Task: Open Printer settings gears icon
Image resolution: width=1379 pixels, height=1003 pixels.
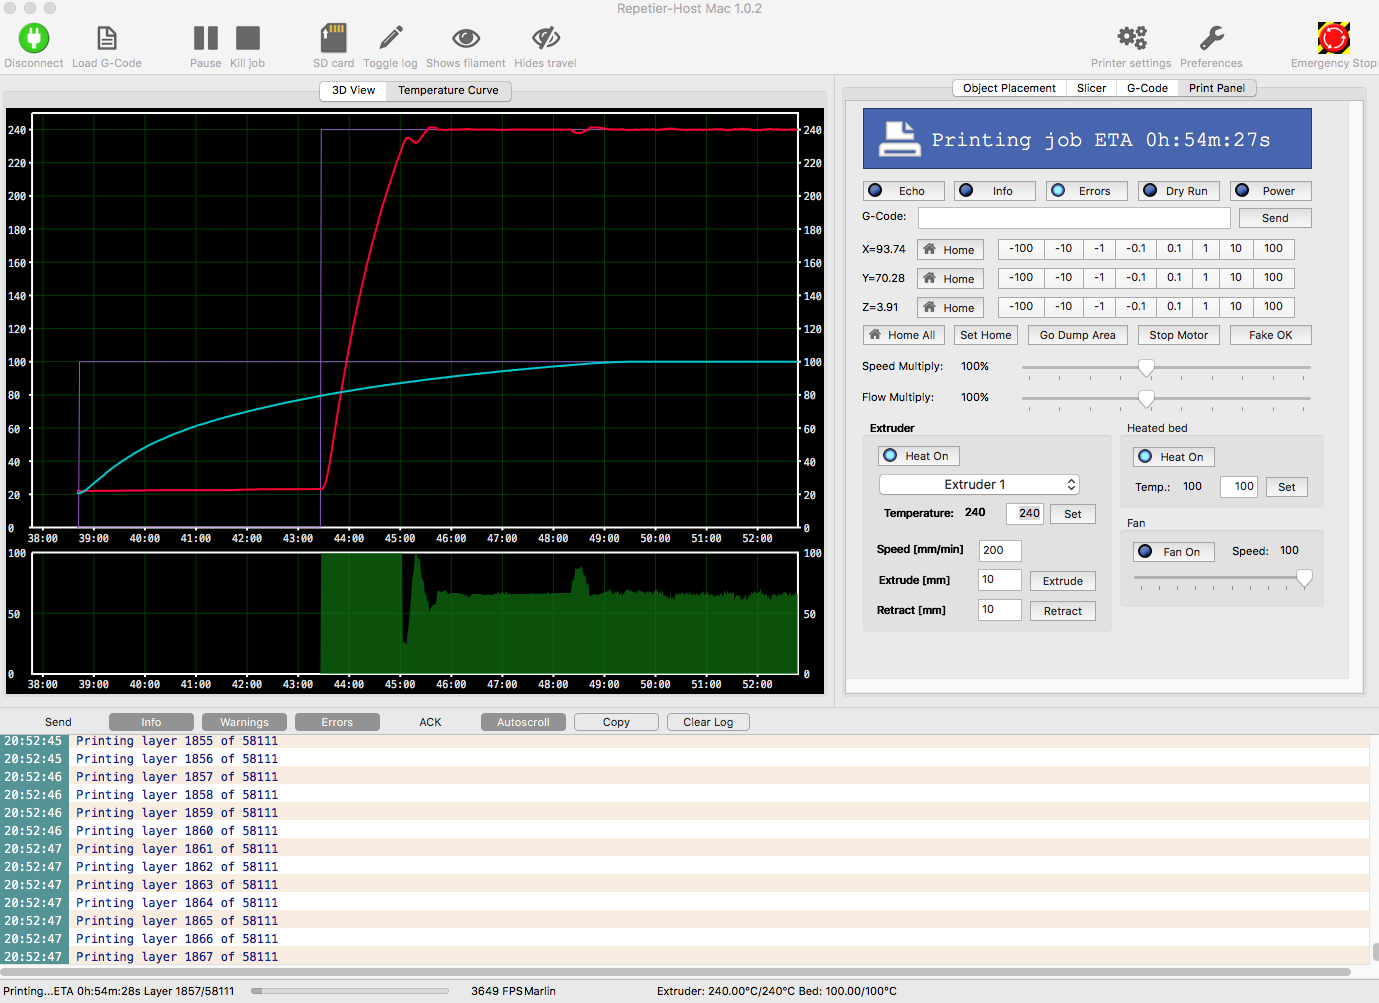Action: tap(1131, 39)
